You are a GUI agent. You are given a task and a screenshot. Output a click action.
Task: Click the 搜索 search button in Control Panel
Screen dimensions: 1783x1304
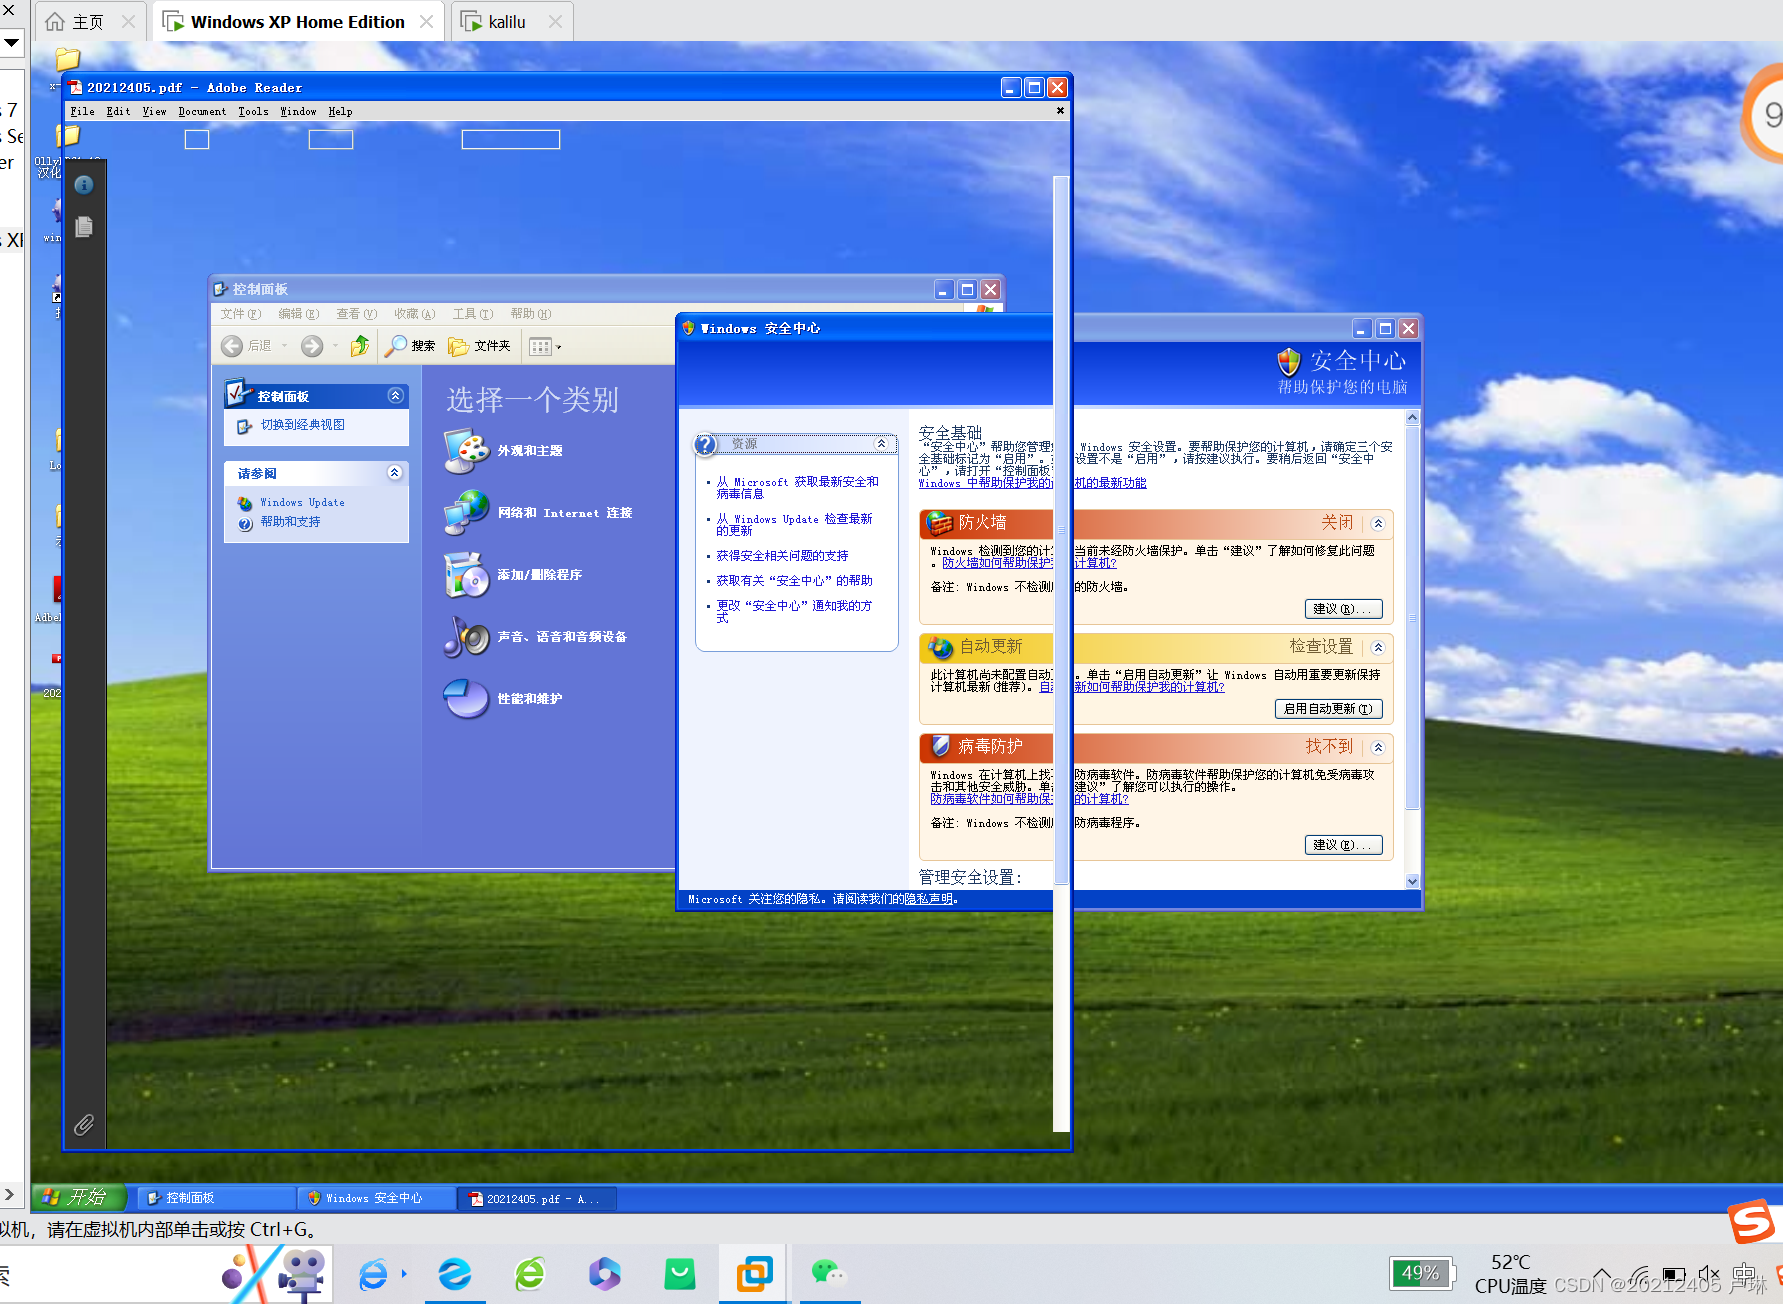(411, 346)
